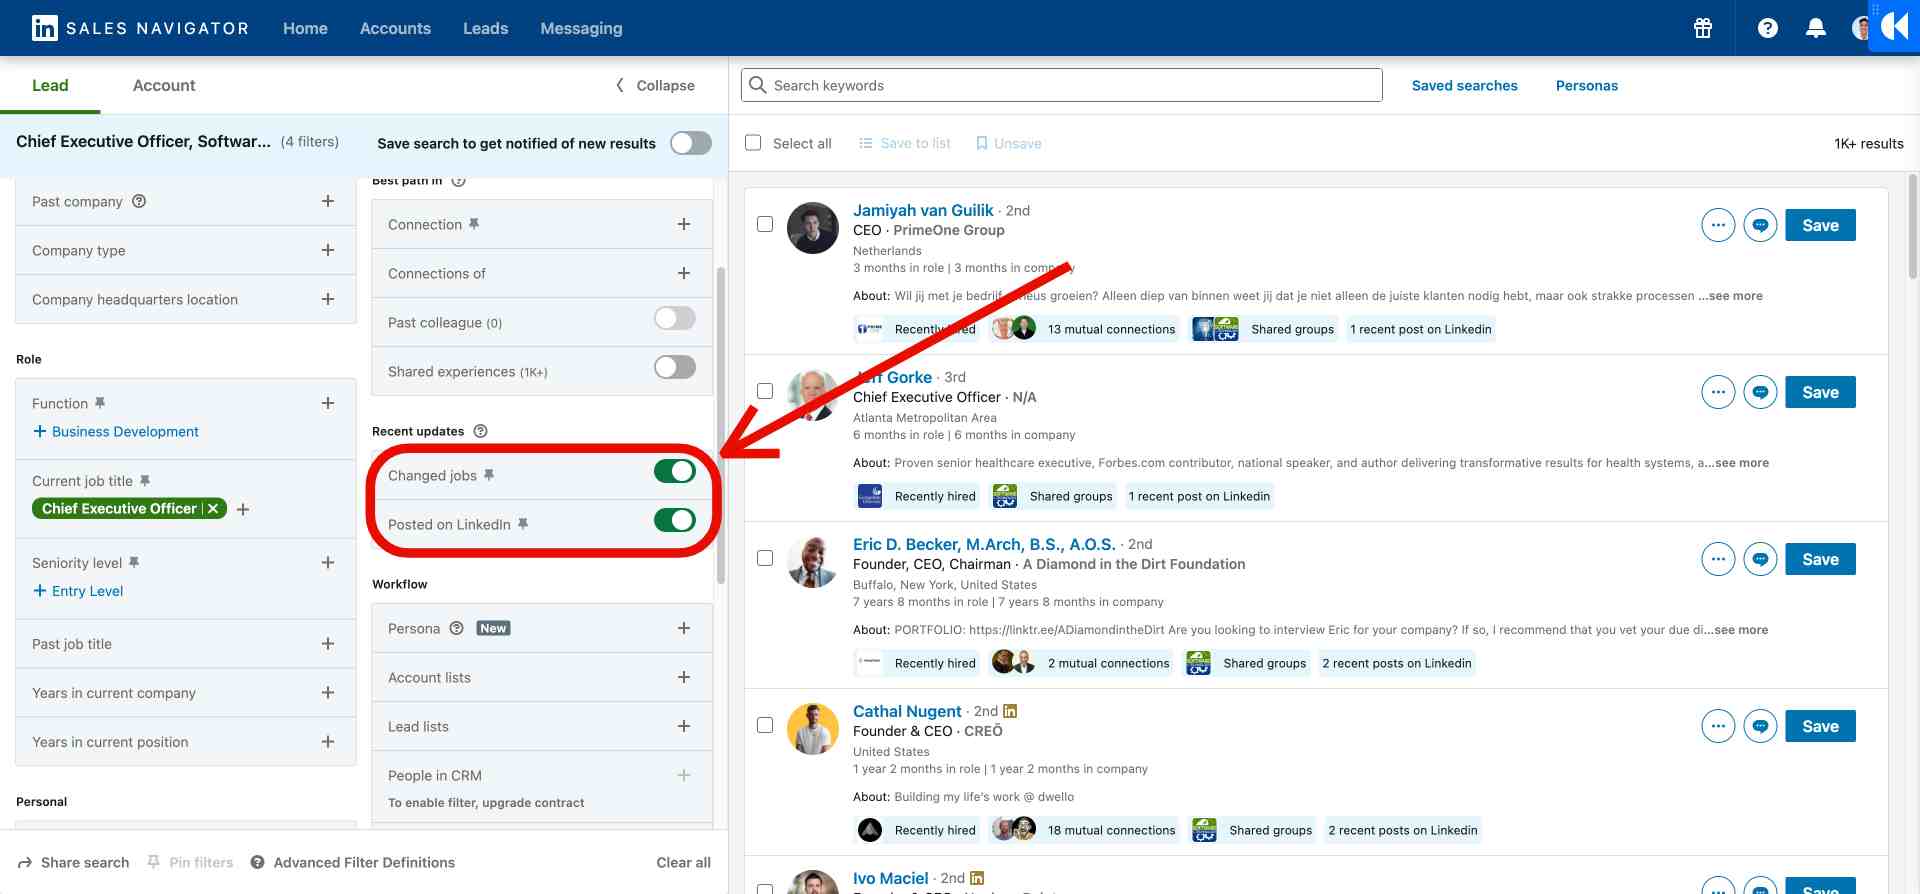This screenshot has width=1920, height=894.
Task: Check the box for Eric D. Becker
Action: pyautogui.click(x=765, y=558)
